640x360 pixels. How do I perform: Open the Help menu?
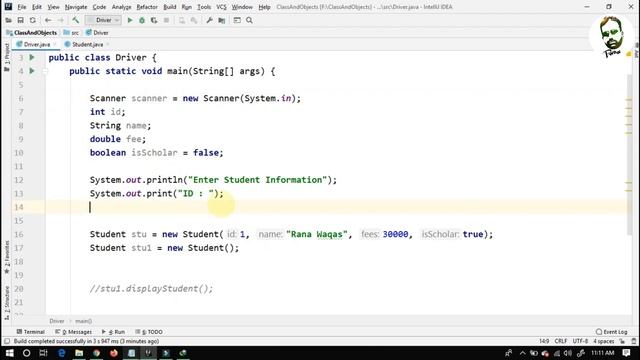pos(264,7)
